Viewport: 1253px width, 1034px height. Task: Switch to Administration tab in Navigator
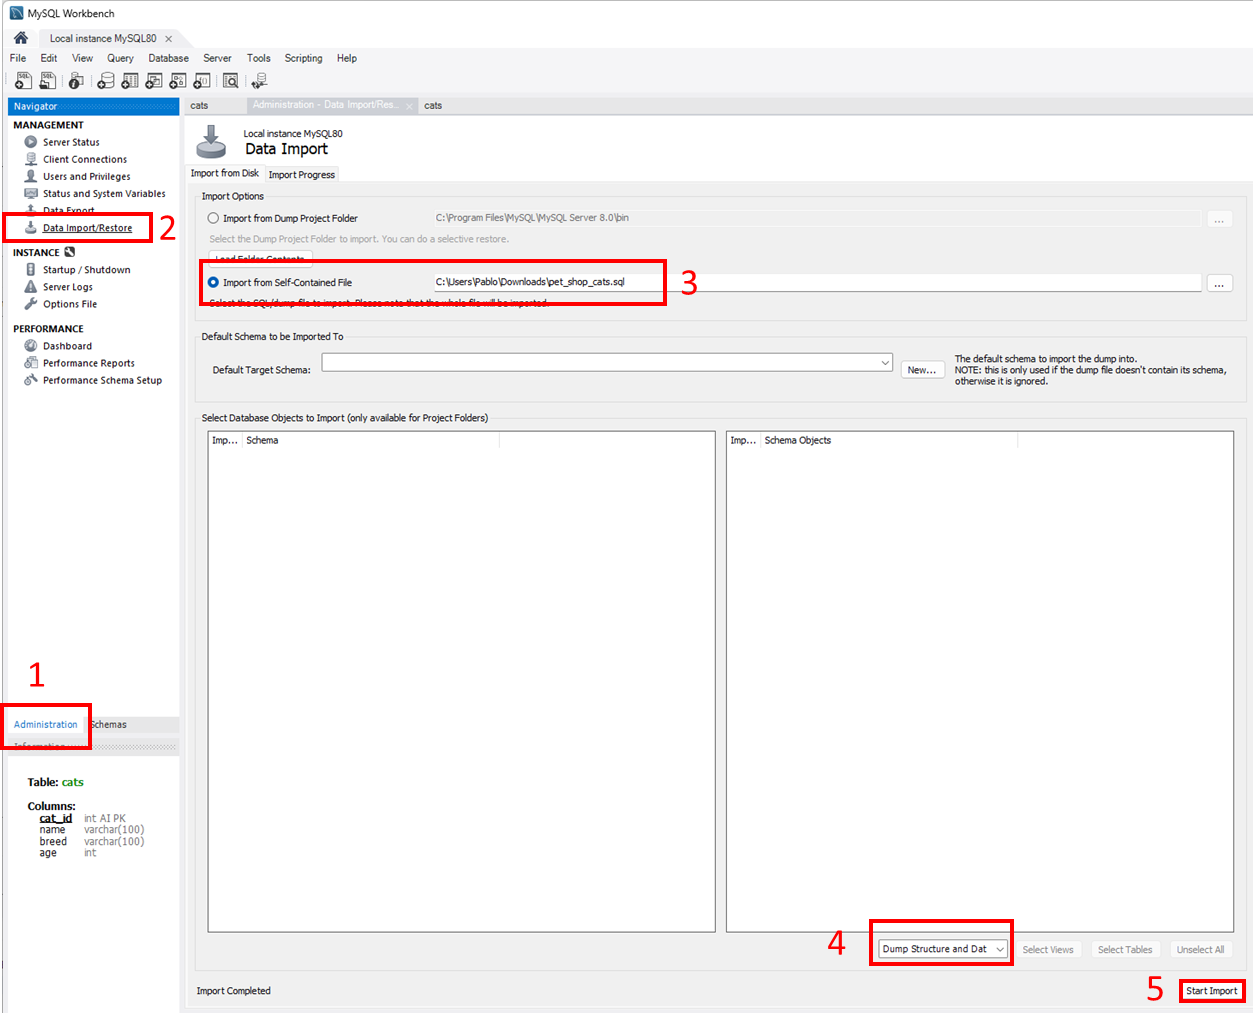[45, 724]
